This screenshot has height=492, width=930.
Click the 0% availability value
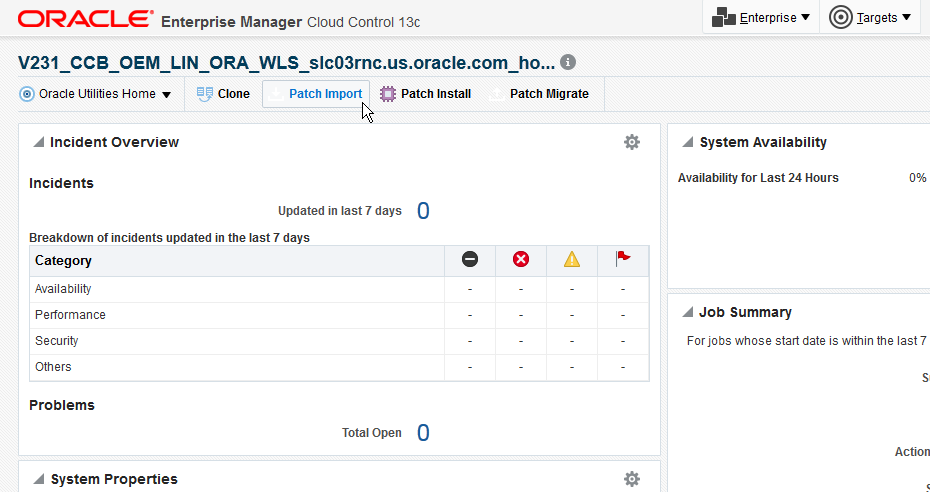pyautogui.click(x=917, y=178)
